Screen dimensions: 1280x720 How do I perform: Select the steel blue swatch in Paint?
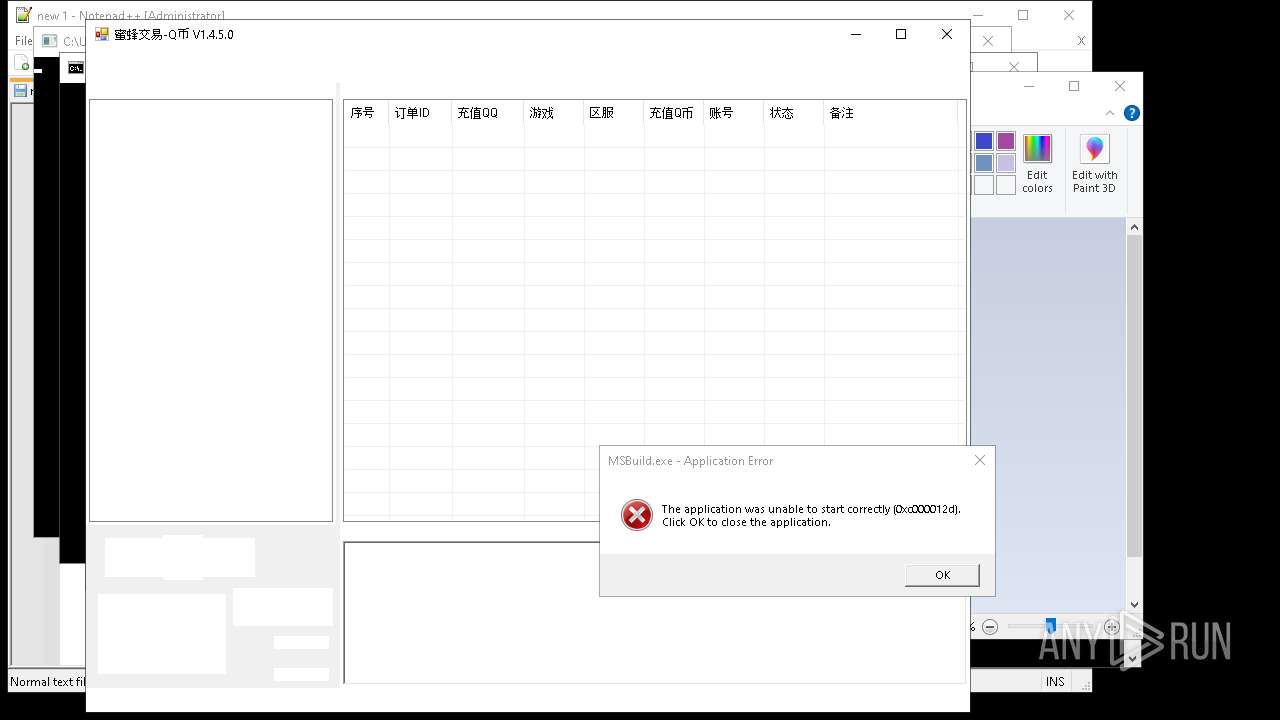[x=984, y=163]
